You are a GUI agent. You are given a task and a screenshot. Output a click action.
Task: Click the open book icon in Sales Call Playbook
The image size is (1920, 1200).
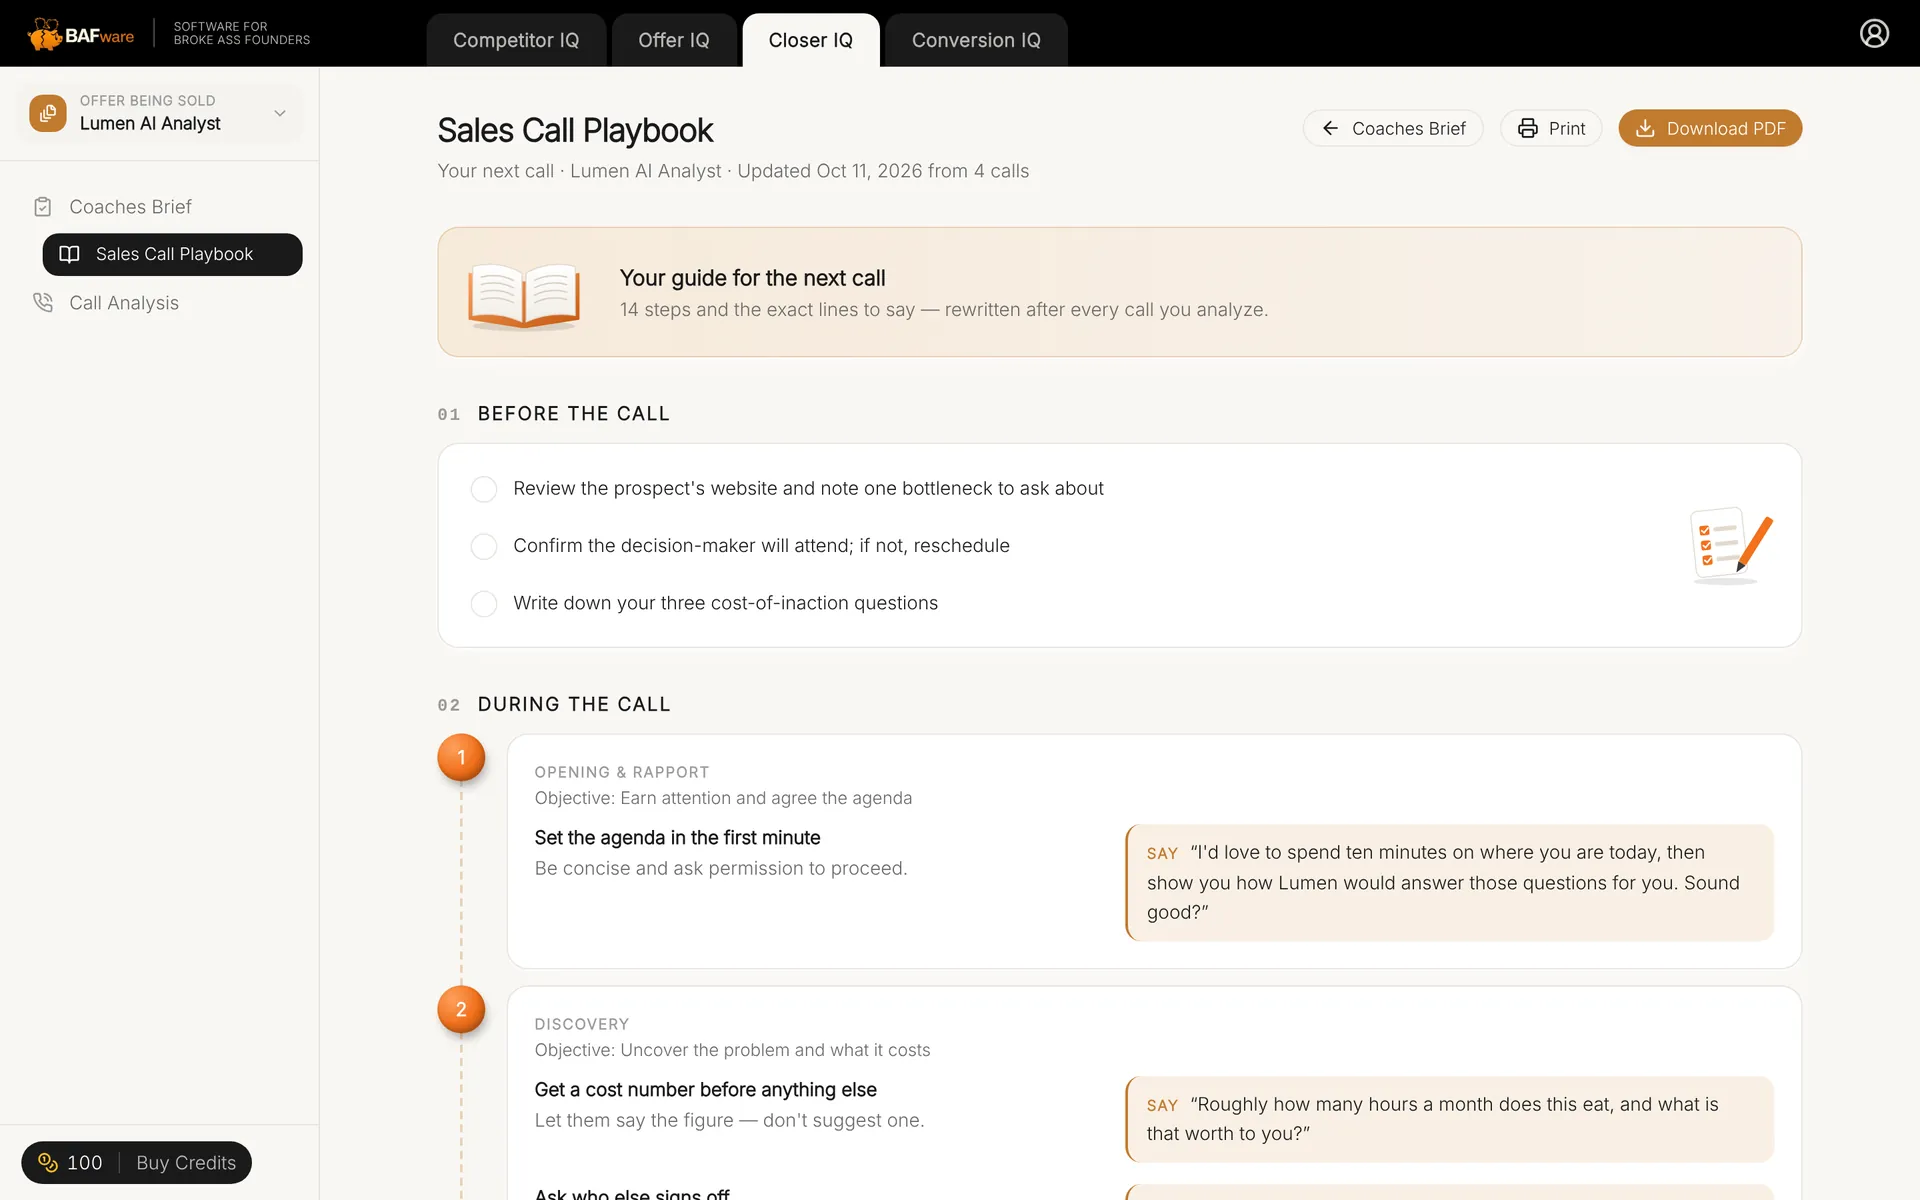coord(69,254)
